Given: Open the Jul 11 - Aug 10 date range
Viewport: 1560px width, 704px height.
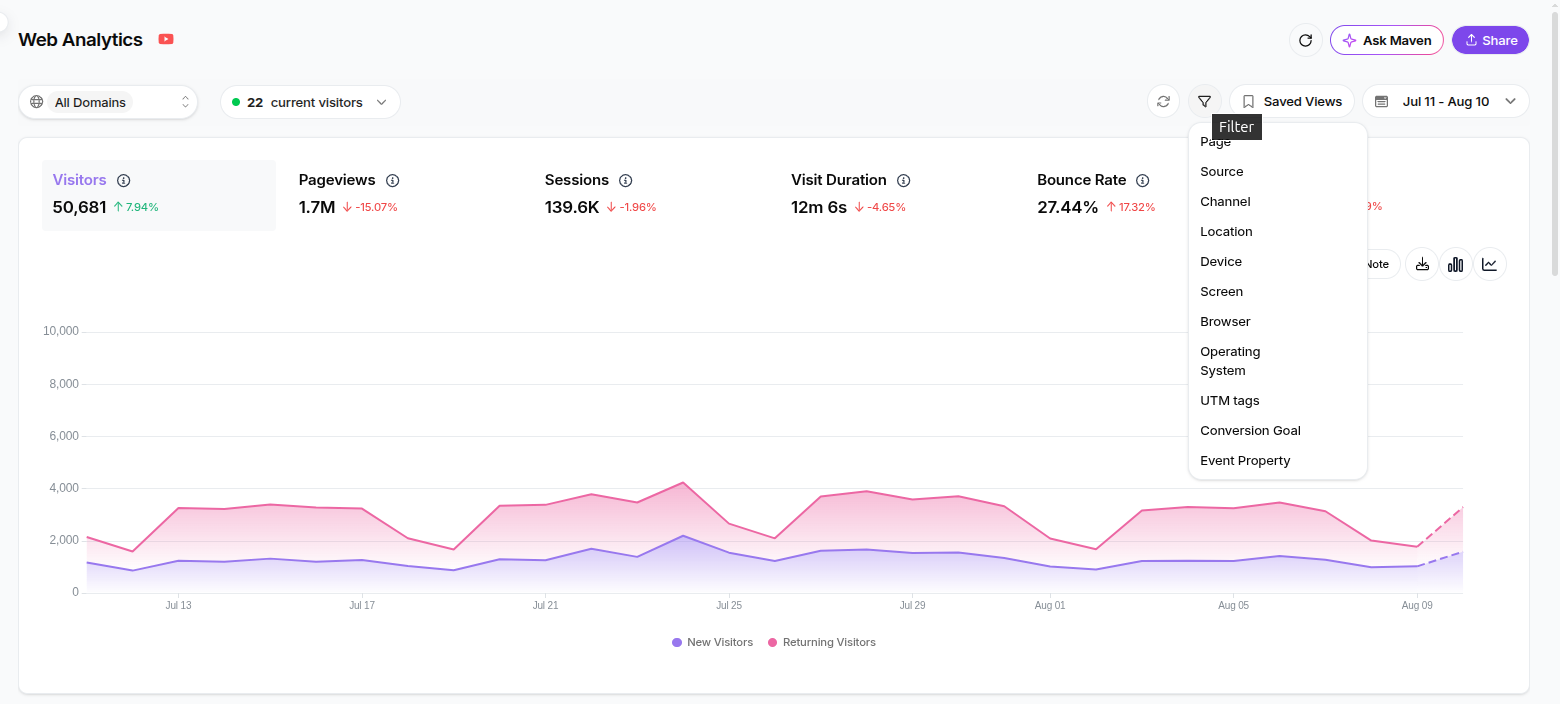Looking at the screenshot, I should click(1446, 101).
